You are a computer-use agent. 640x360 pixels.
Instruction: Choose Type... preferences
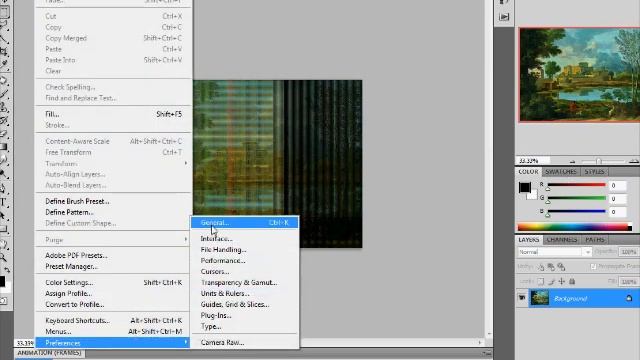tap(211, 327)
